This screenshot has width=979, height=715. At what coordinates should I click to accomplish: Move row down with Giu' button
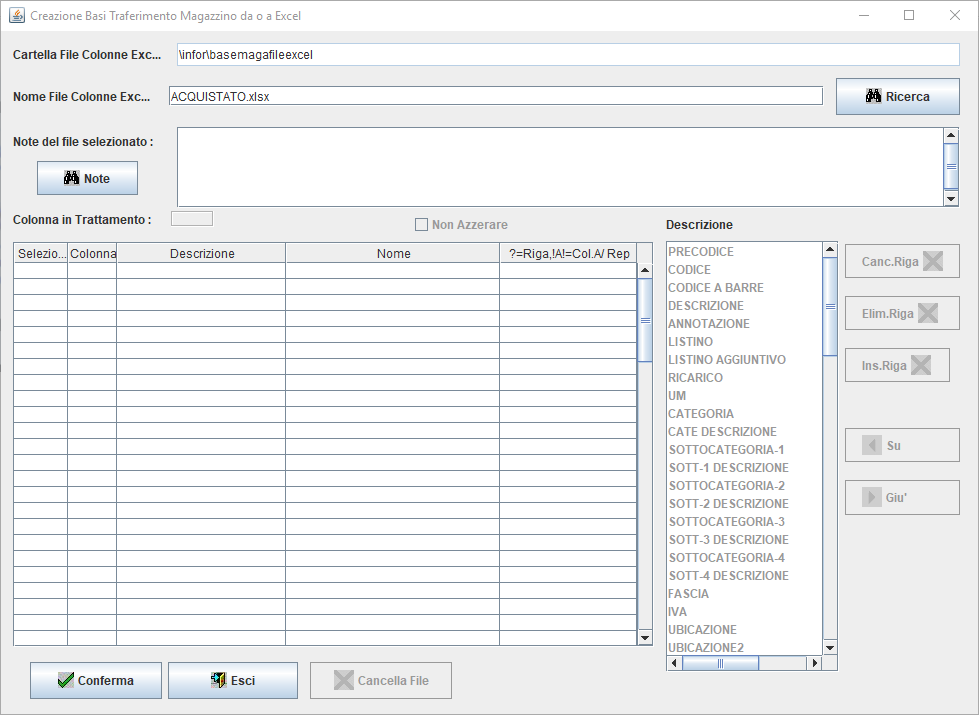pos(901,498)
